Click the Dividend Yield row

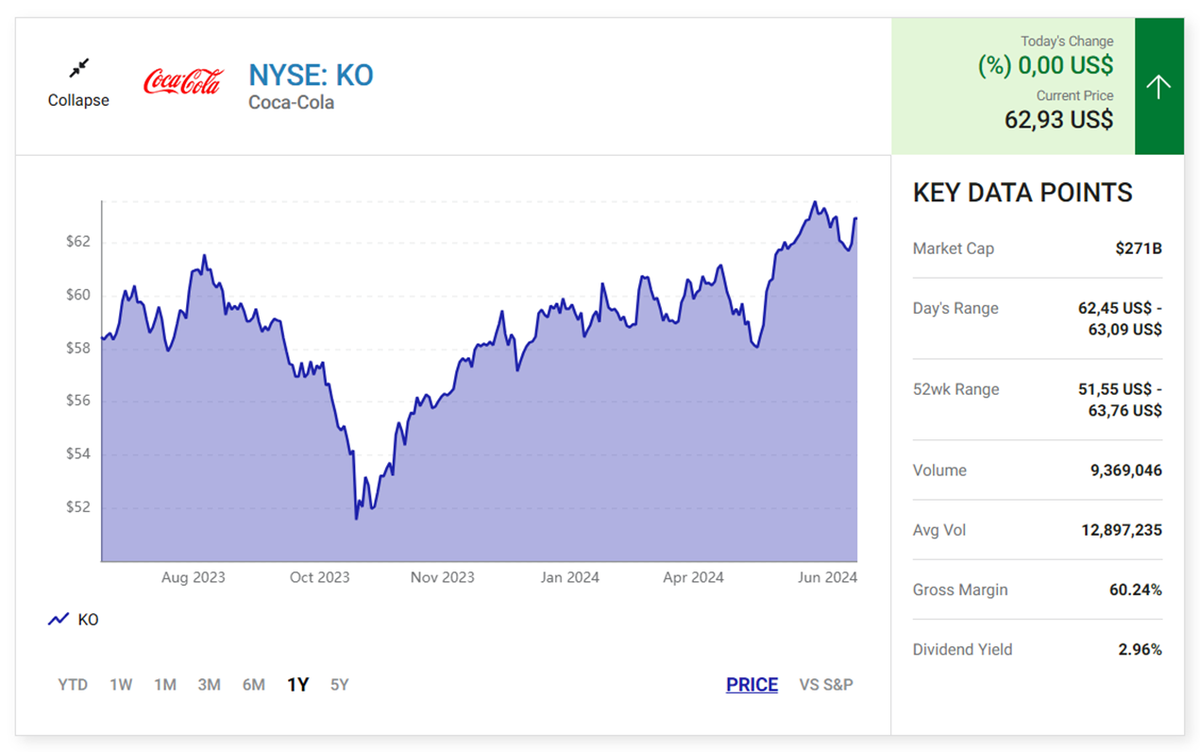1037,650
